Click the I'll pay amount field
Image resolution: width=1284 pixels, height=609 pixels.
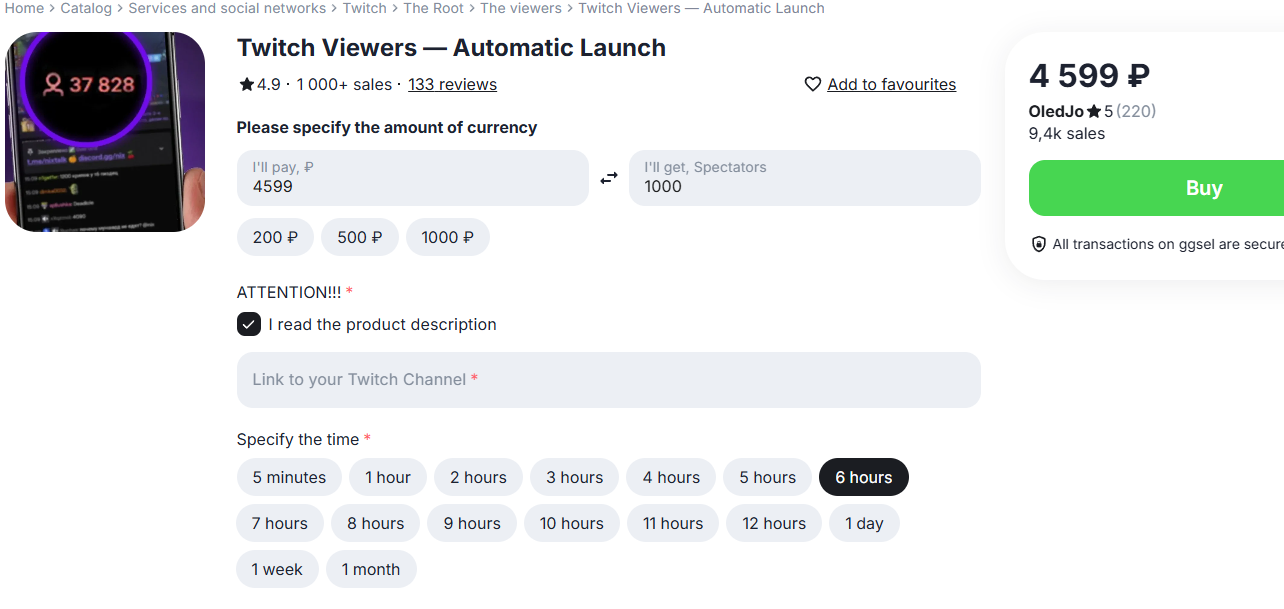tap(412, 178)
